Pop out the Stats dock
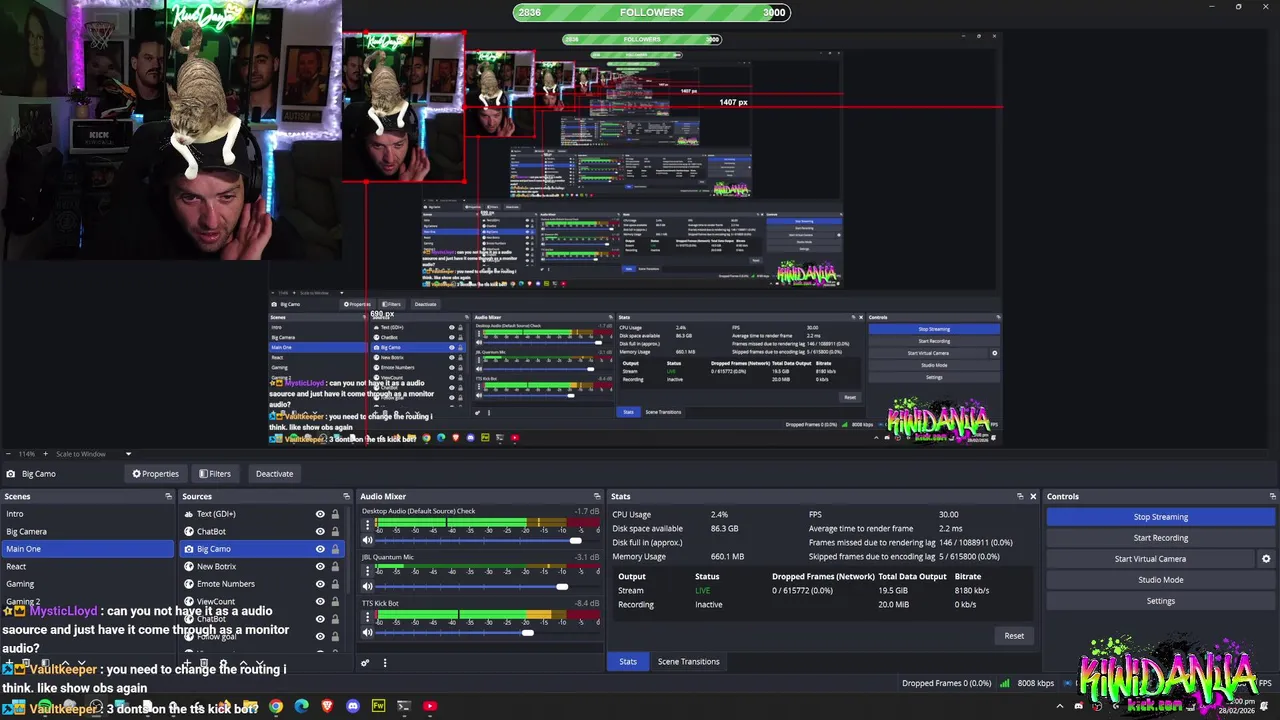Screen dimensions: 1280x720 pyautogui.click(x=1019, y=496)
